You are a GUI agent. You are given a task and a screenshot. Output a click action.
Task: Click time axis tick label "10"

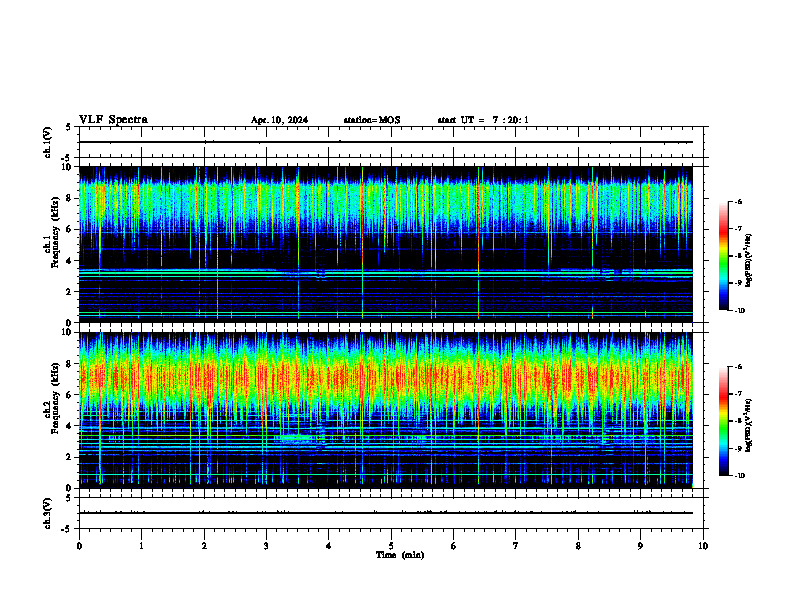(703, 546)
